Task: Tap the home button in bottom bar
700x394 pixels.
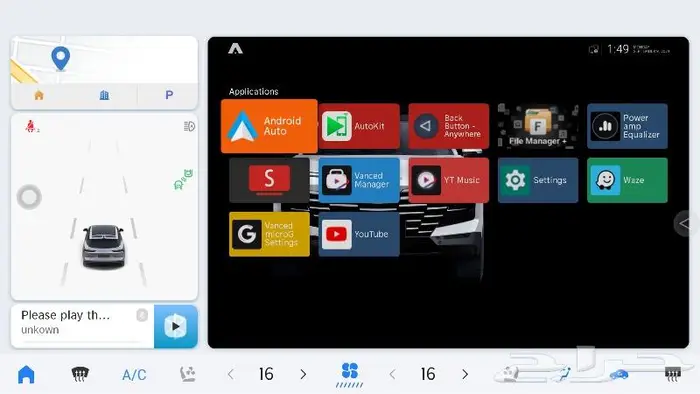Action: tap(26, 374)
